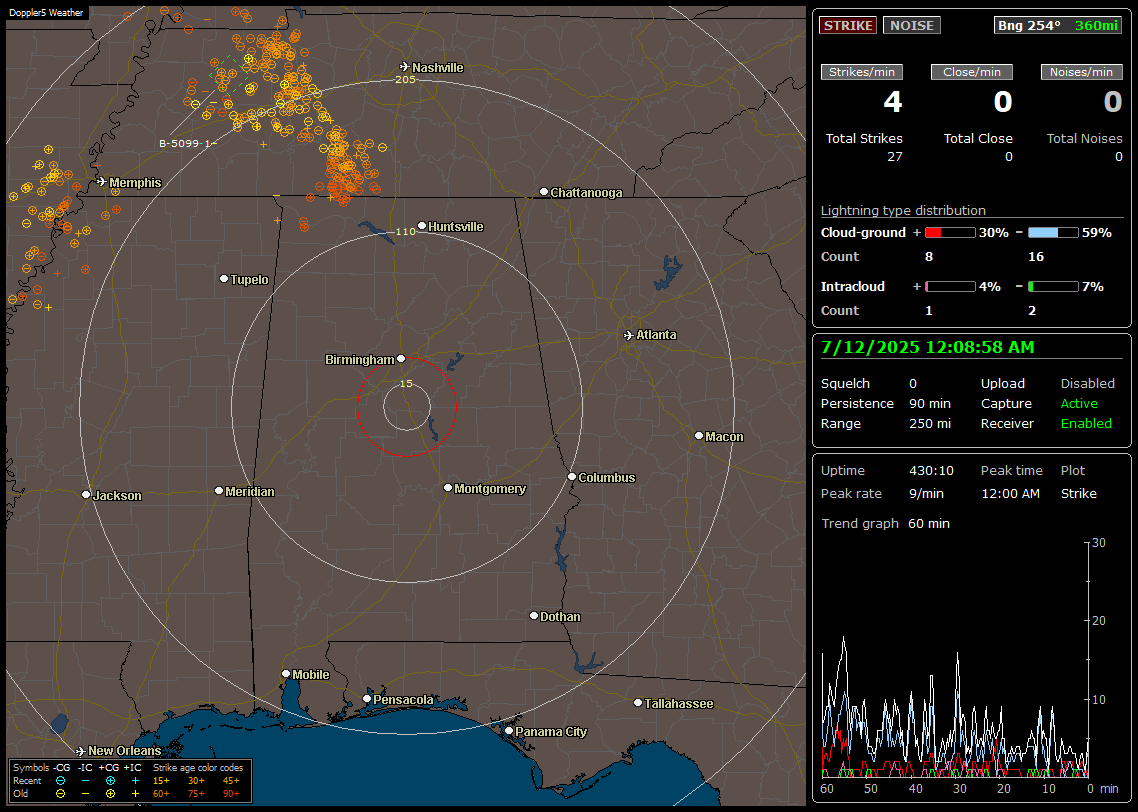1138x812 pixels.
Task: Click the 15 range ring label
Action: (406, 383)
